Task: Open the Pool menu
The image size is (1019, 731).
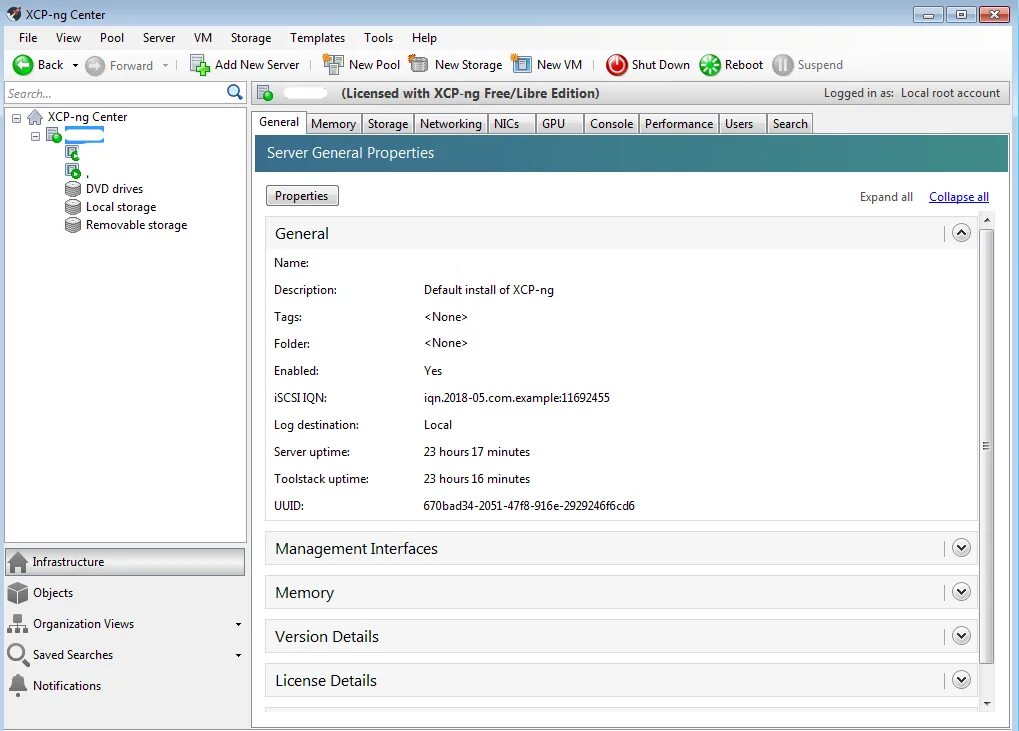Action: pyautogui.click(x=112, y=38)
